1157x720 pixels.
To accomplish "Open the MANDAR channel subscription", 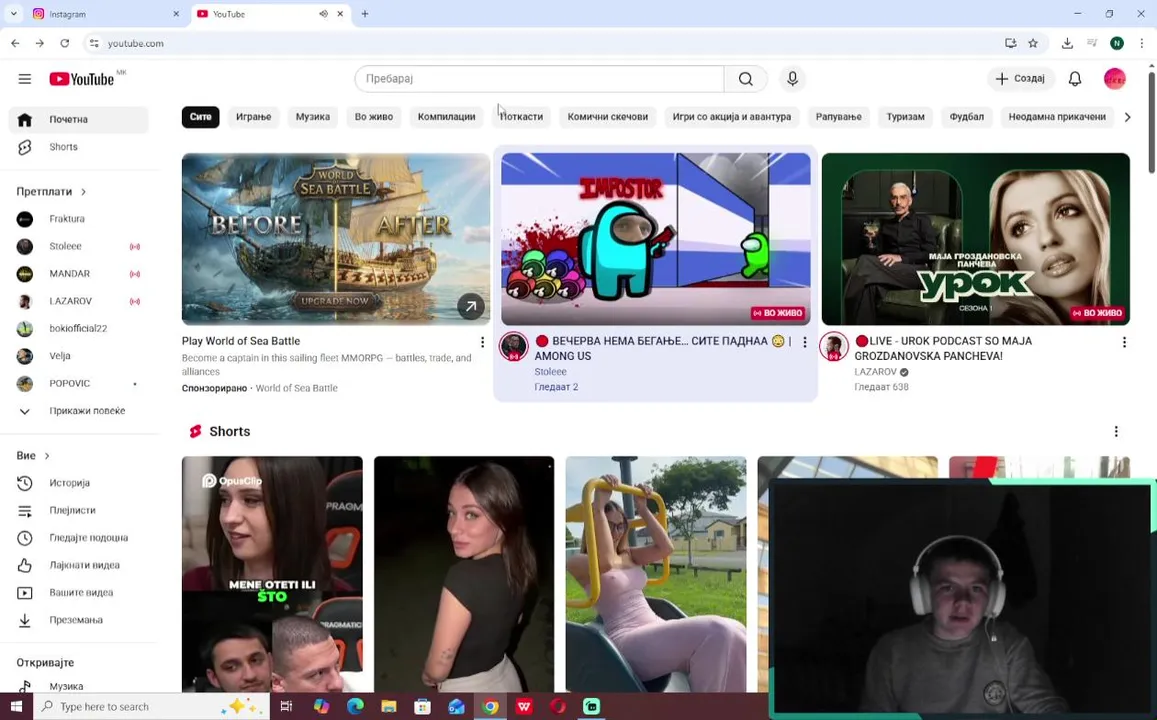I will tap(79, 274).
